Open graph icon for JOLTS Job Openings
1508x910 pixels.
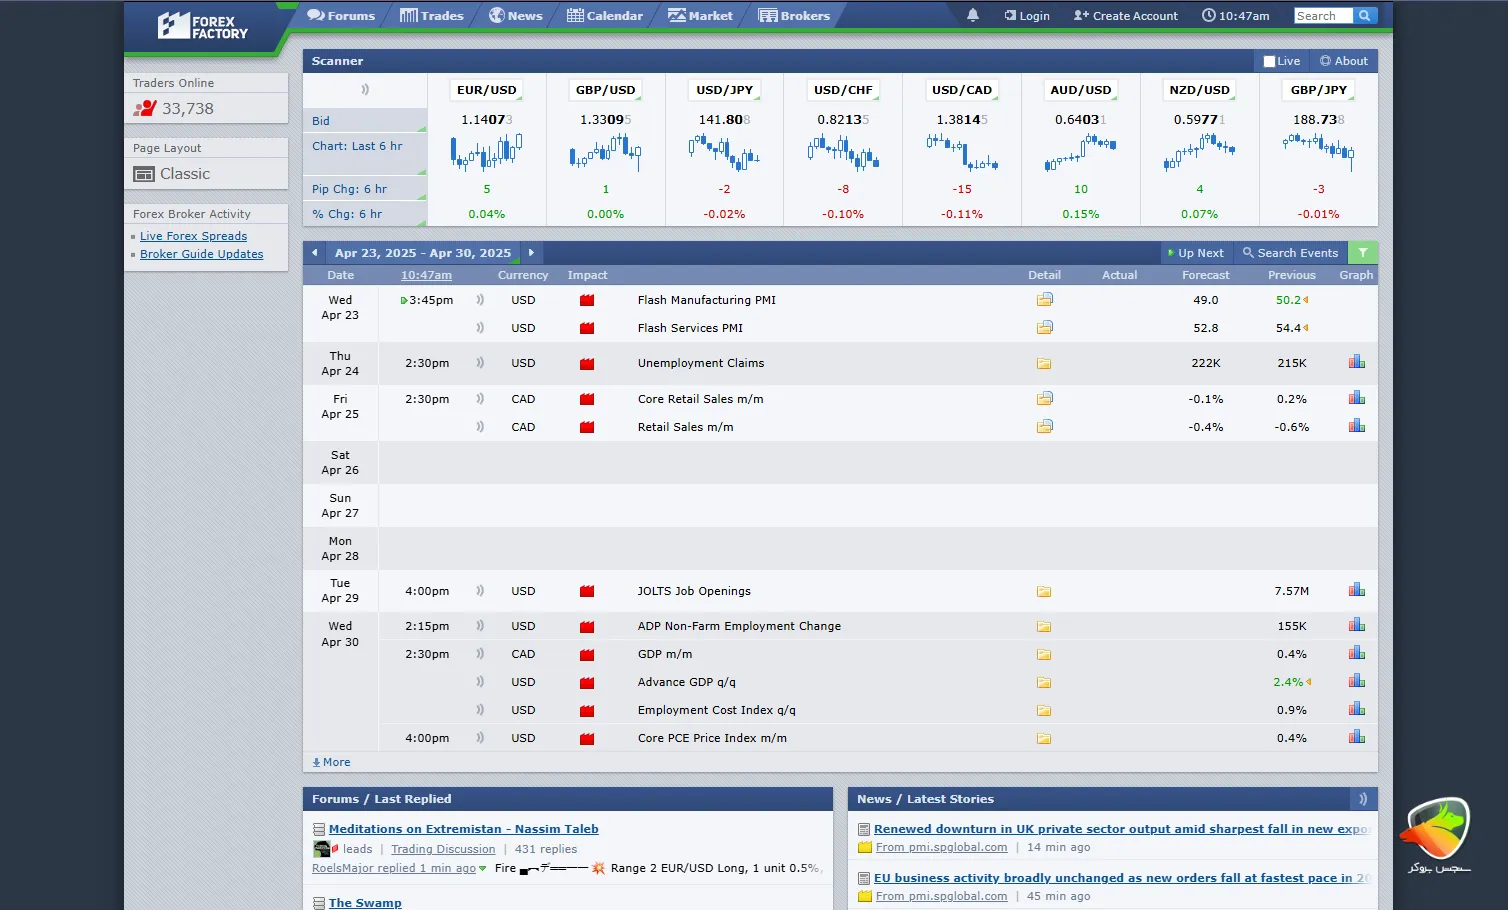(x=1356, y=590)
